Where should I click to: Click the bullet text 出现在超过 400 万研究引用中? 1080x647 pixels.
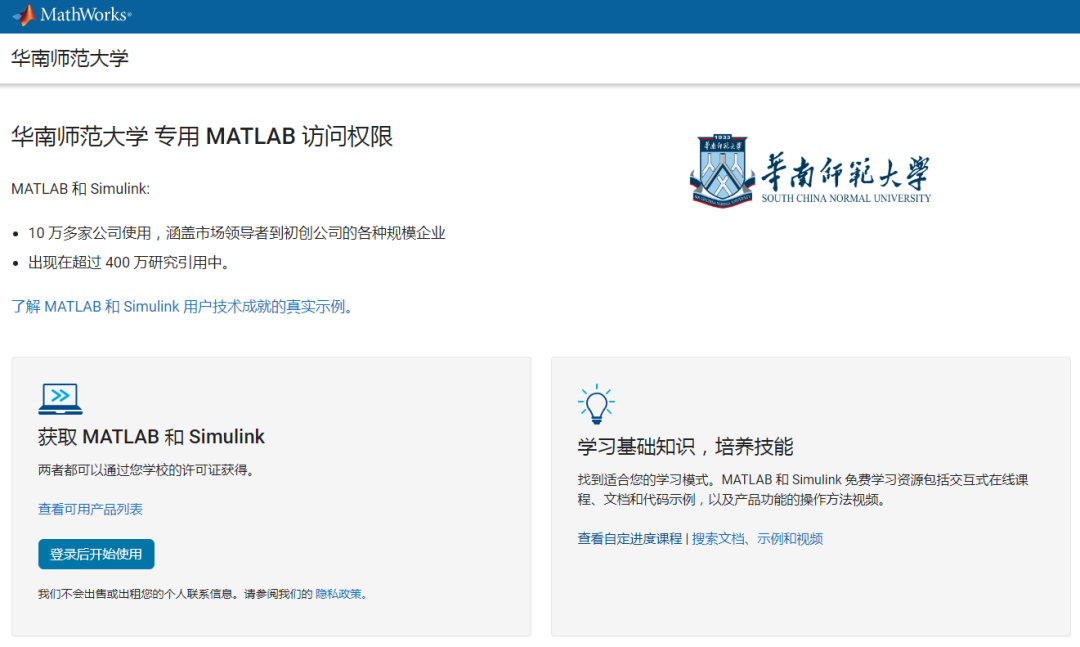tap(129, 263)
